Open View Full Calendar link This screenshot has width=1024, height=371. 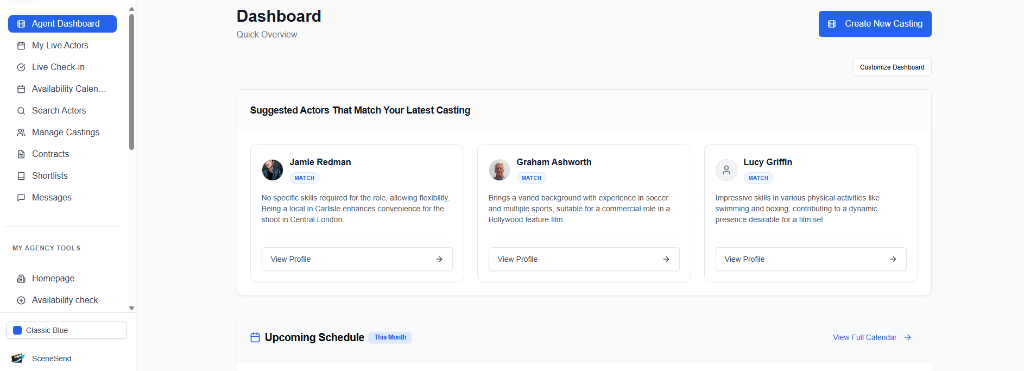pyautogui.click(x=872, y=338)
